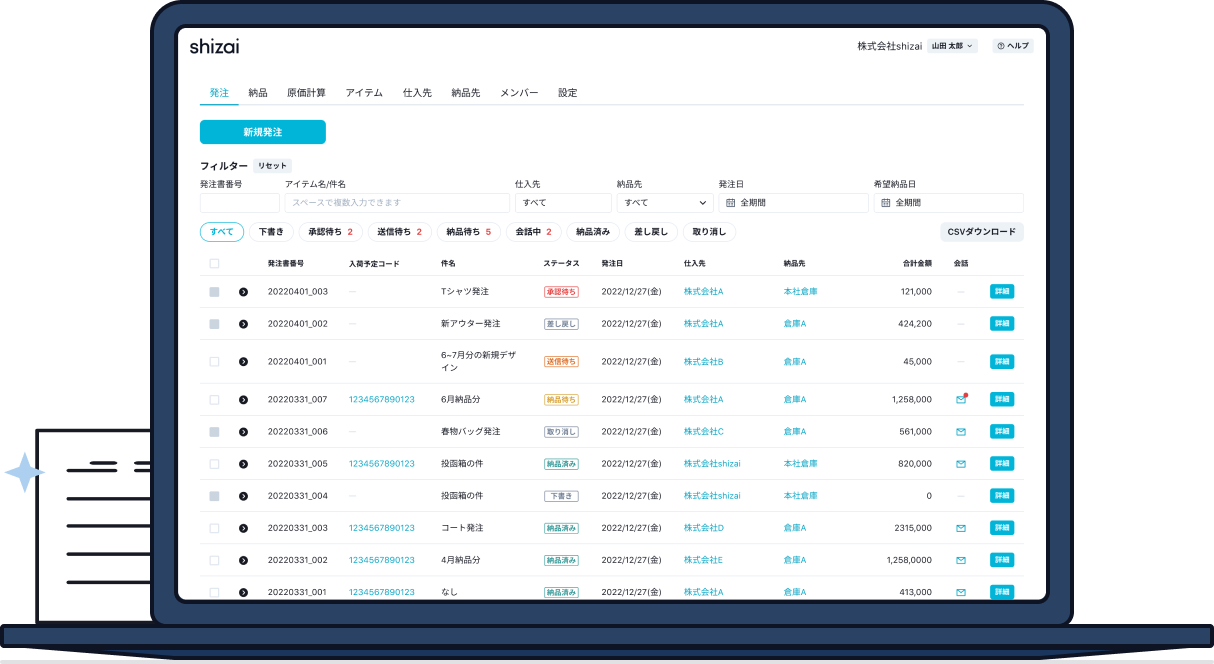1214x664 pixels.
Task: Open the mail conversation for order 20220331_007
Action: tap(961, 399)
